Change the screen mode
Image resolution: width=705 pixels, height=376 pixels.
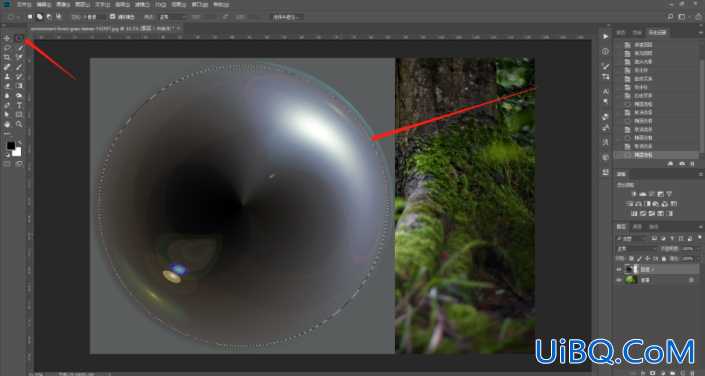point(19,164)
